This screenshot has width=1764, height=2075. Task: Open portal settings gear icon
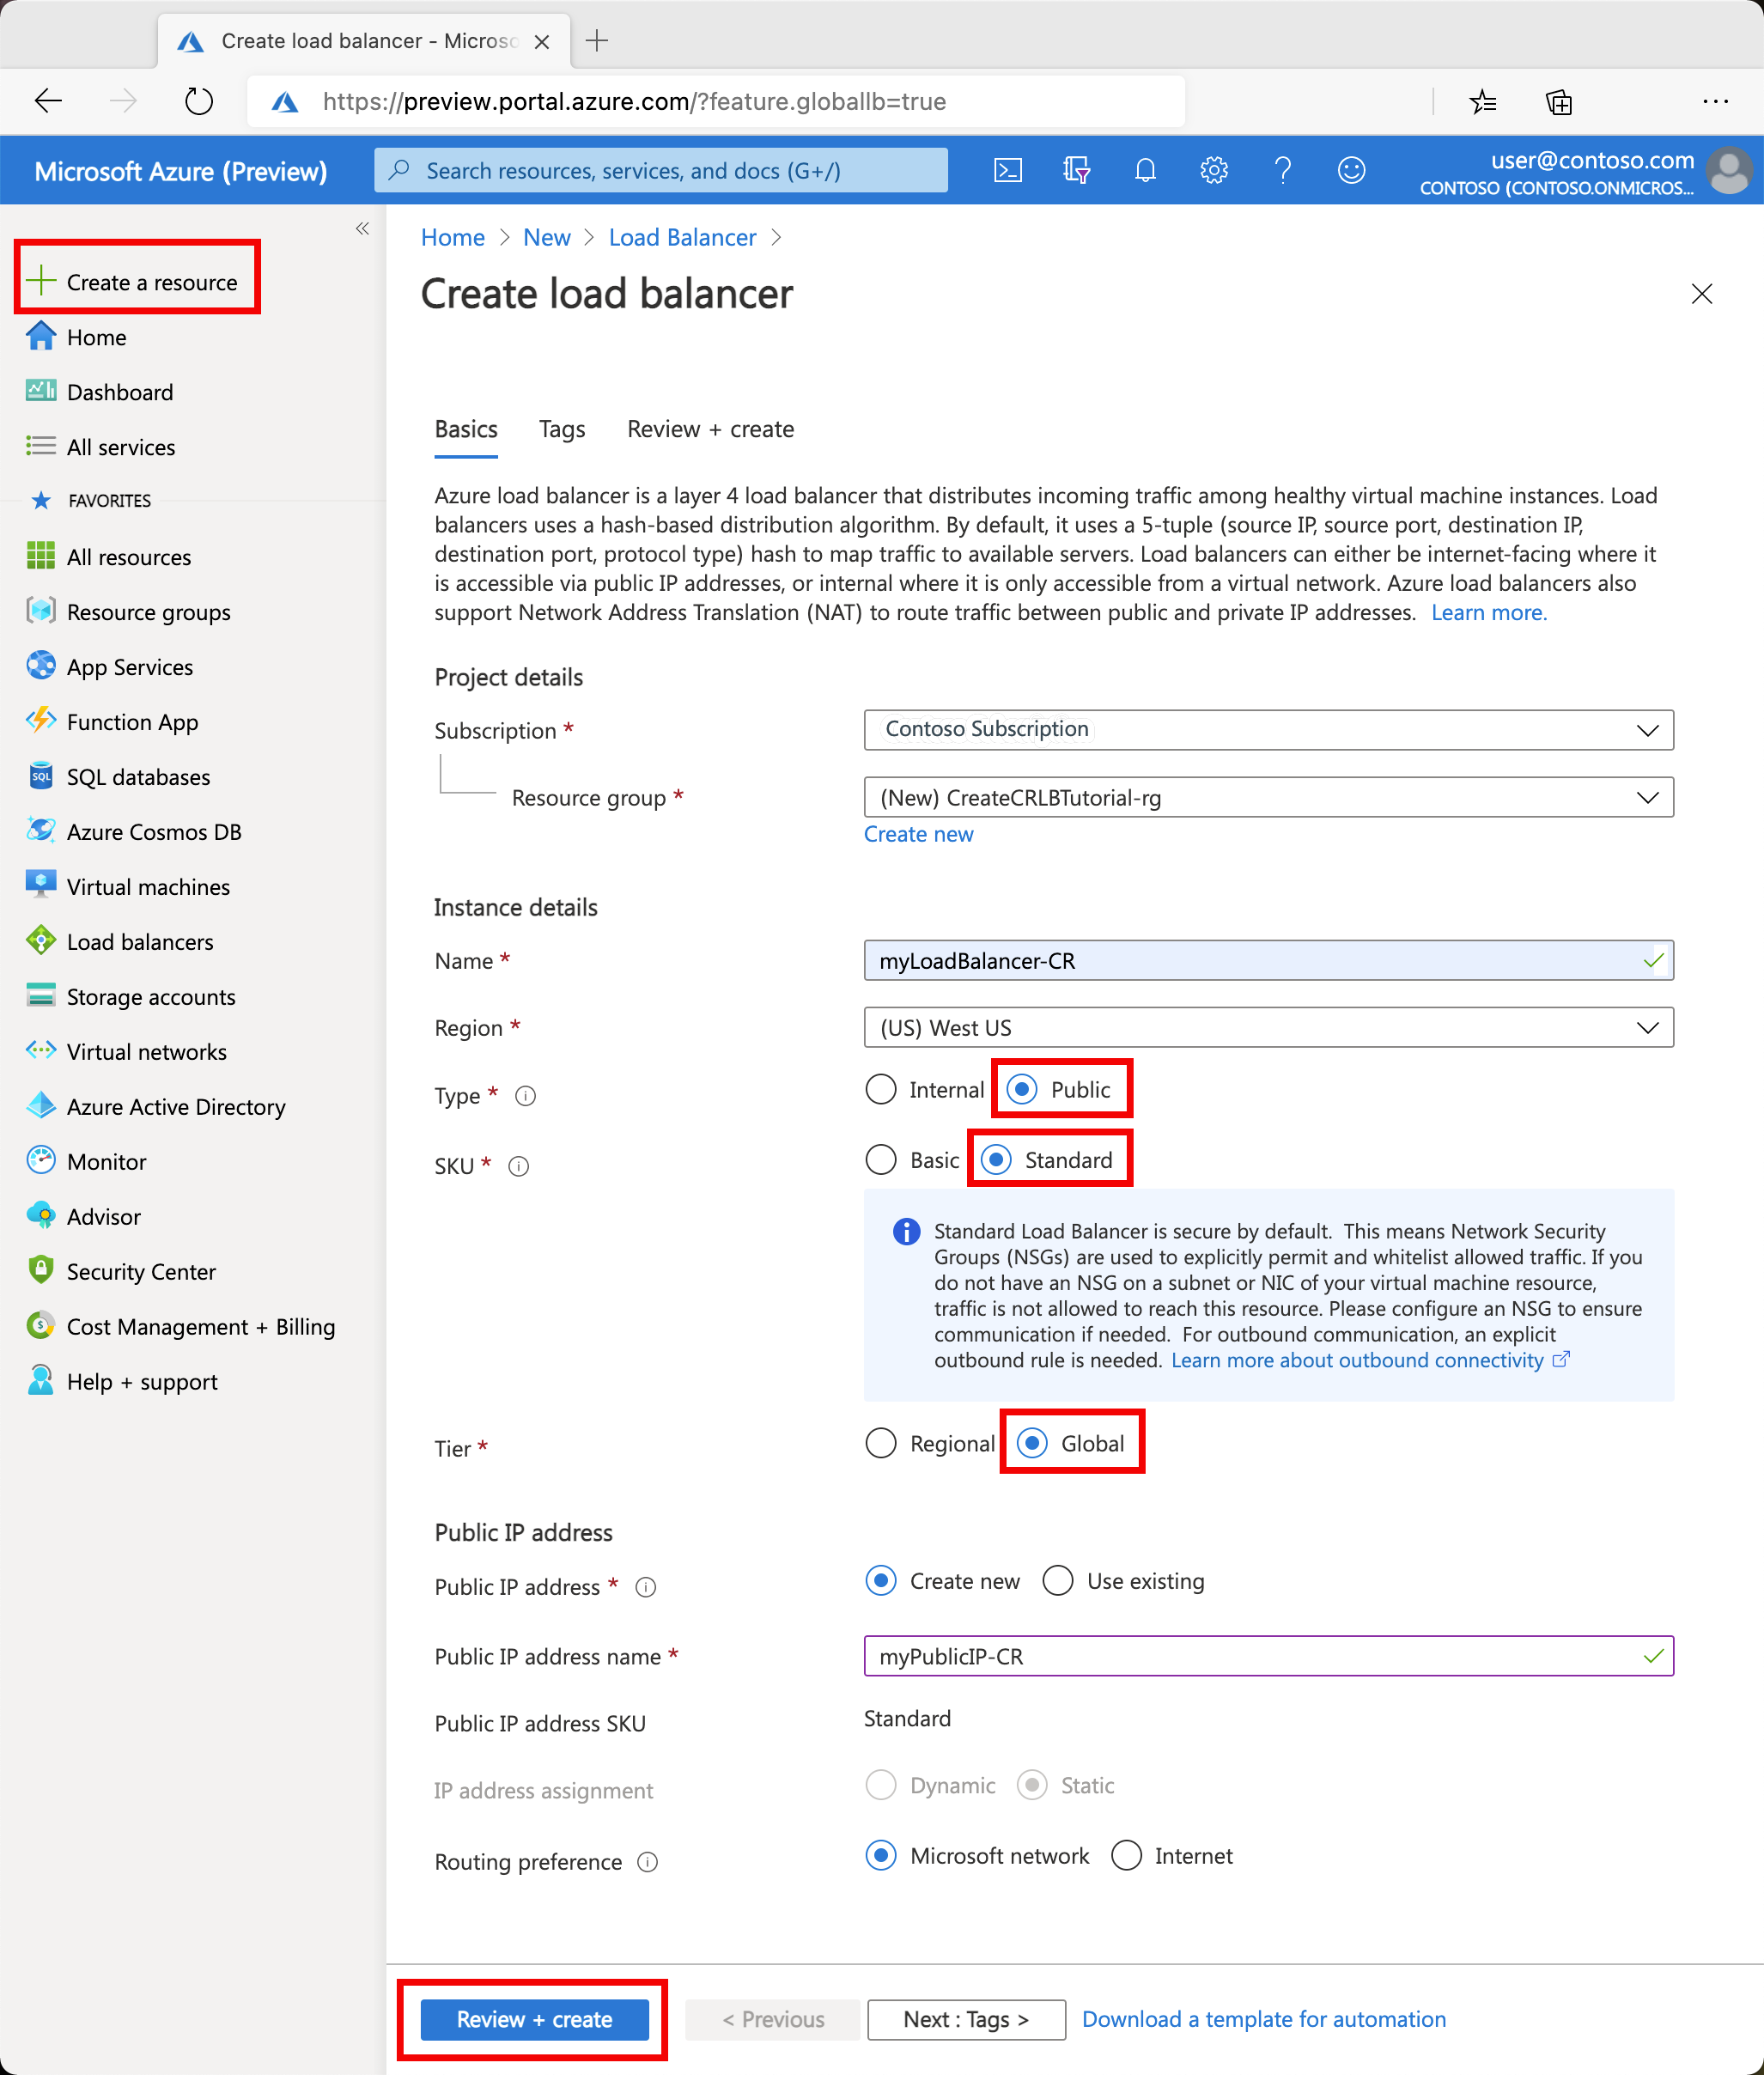pos(1213,170)
